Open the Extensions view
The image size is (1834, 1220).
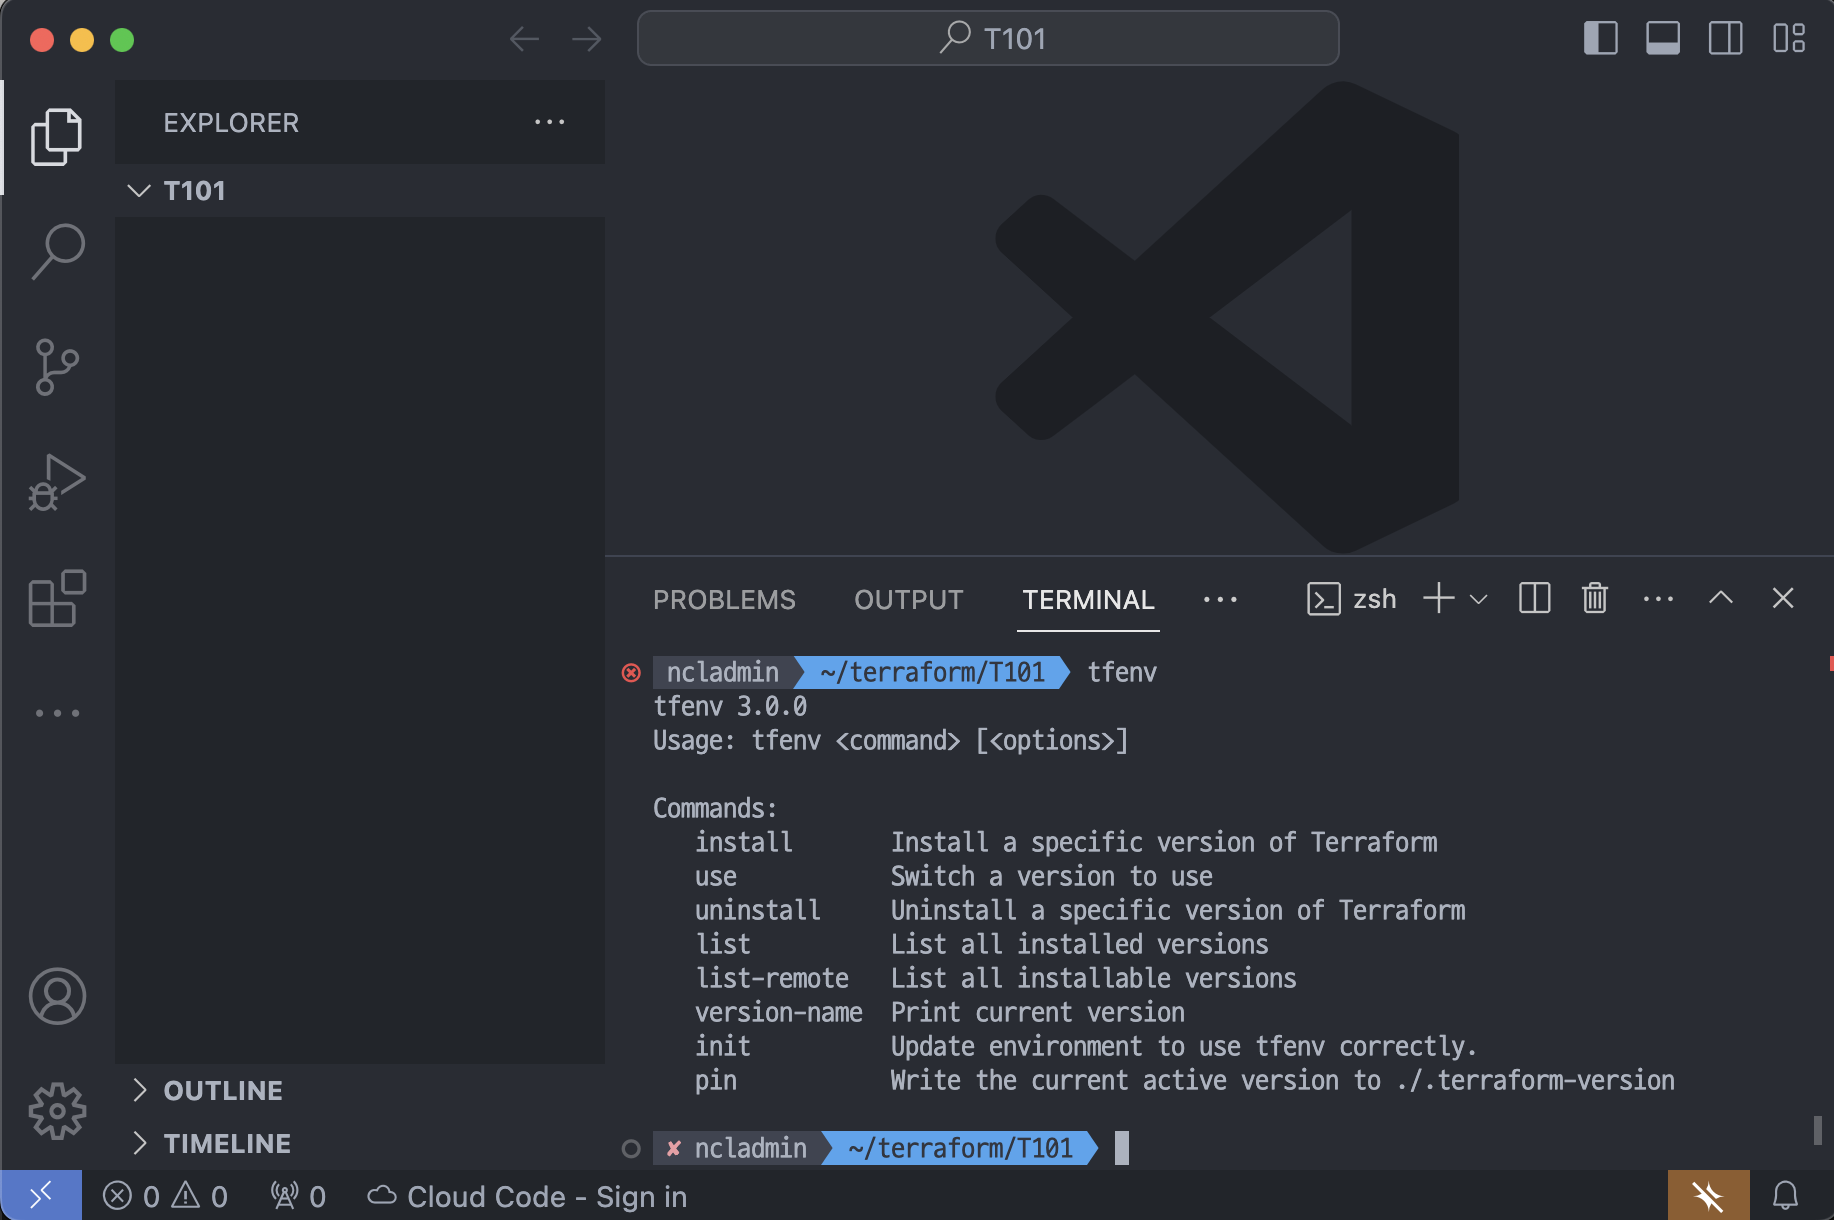click(x=57, y=598)
